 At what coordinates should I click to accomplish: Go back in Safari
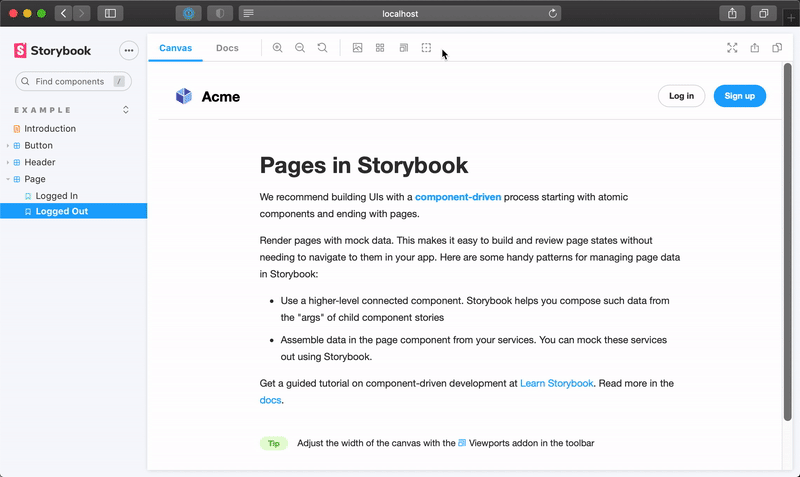click(63, 14)
